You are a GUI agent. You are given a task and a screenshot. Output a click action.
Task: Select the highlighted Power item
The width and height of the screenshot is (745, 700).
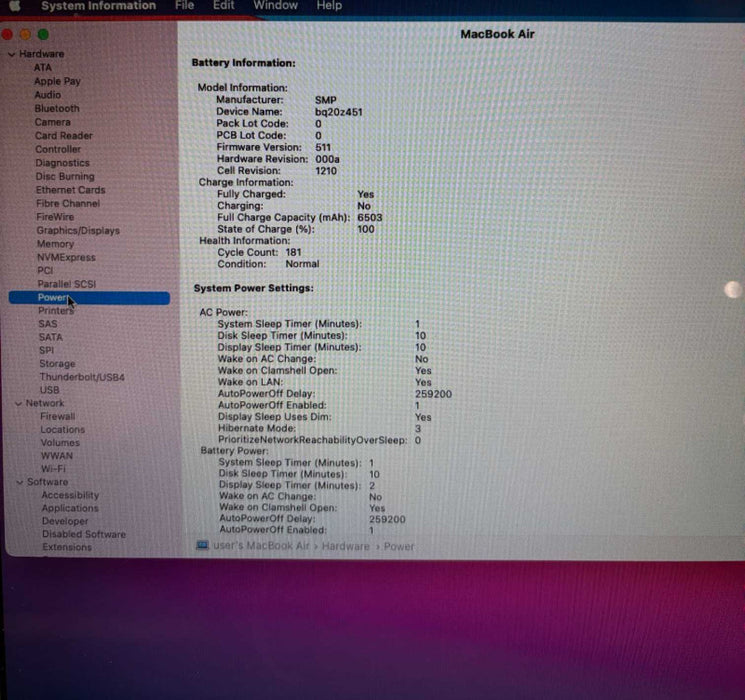pos(89,297)
